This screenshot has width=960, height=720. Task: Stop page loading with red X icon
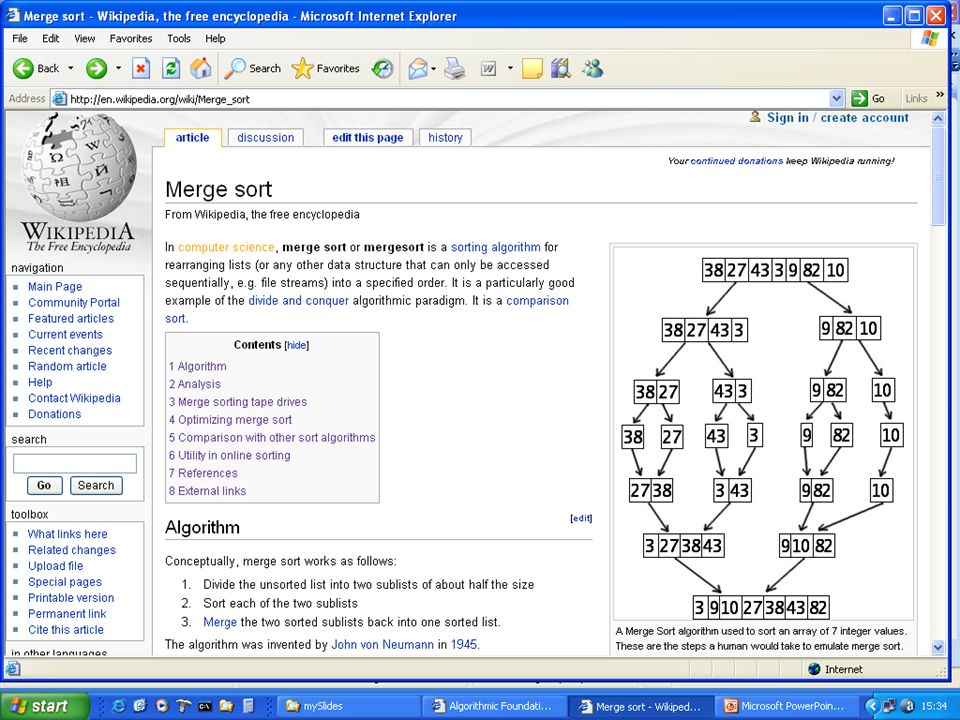click(x=141, y=68)
